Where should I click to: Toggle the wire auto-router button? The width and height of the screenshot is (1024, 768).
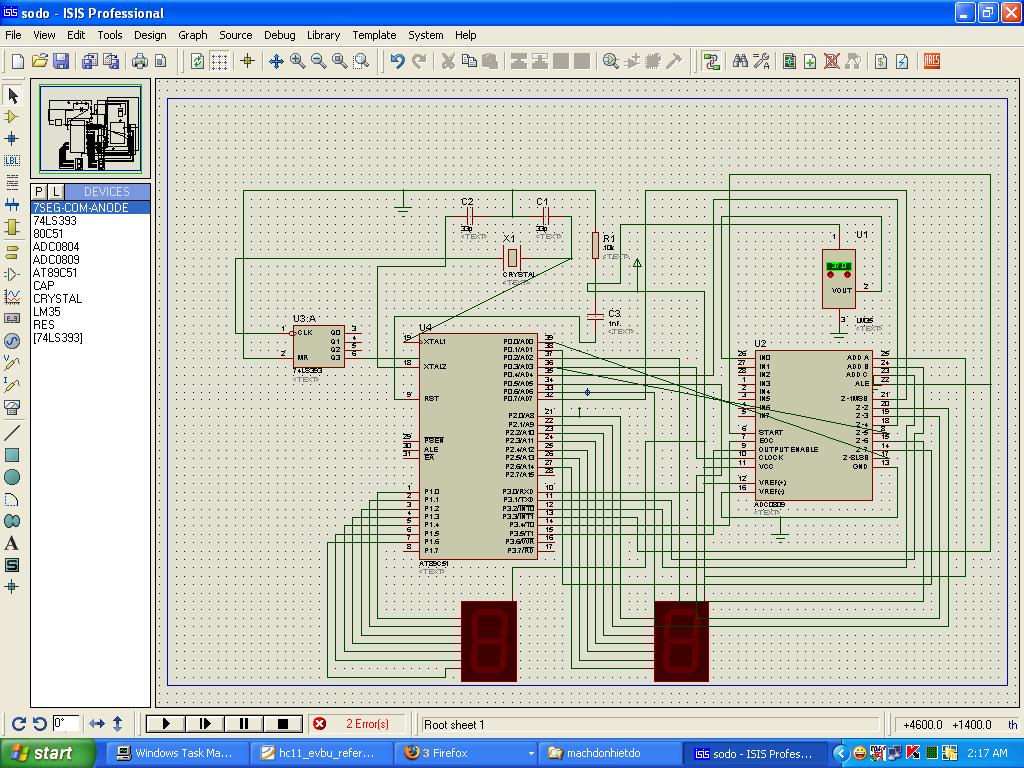(711, 61)
